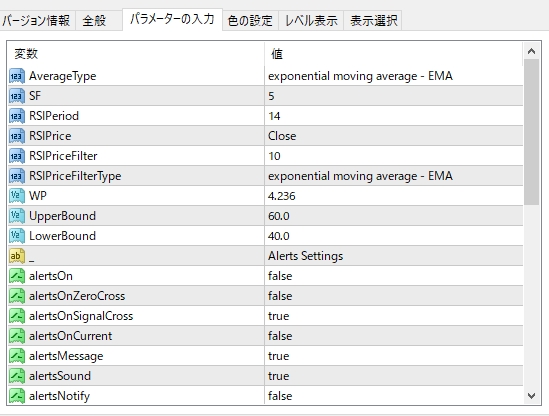The height and width of the screenshot is (416, 549).
Task: Click scrollbar down arrow button
Action: coord(531,396)
